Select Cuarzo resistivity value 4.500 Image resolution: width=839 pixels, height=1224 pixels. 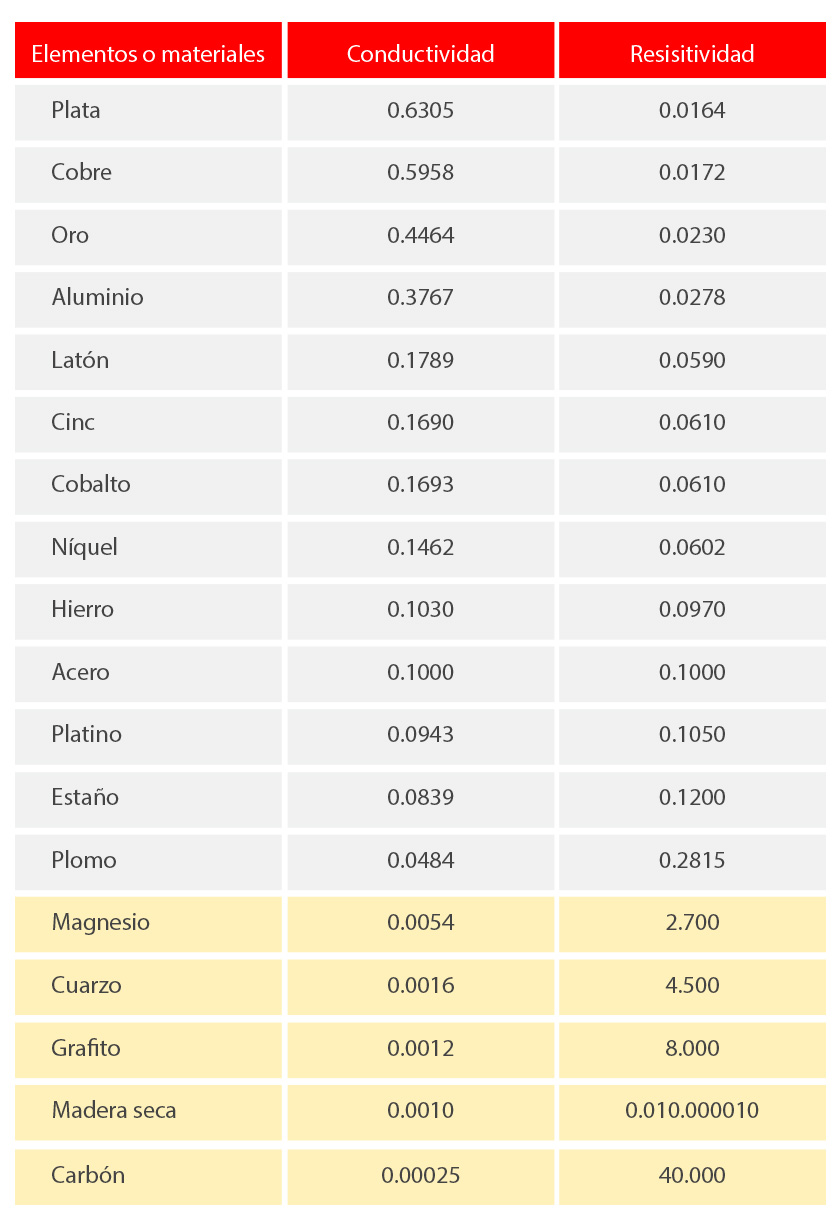[692, 987]
